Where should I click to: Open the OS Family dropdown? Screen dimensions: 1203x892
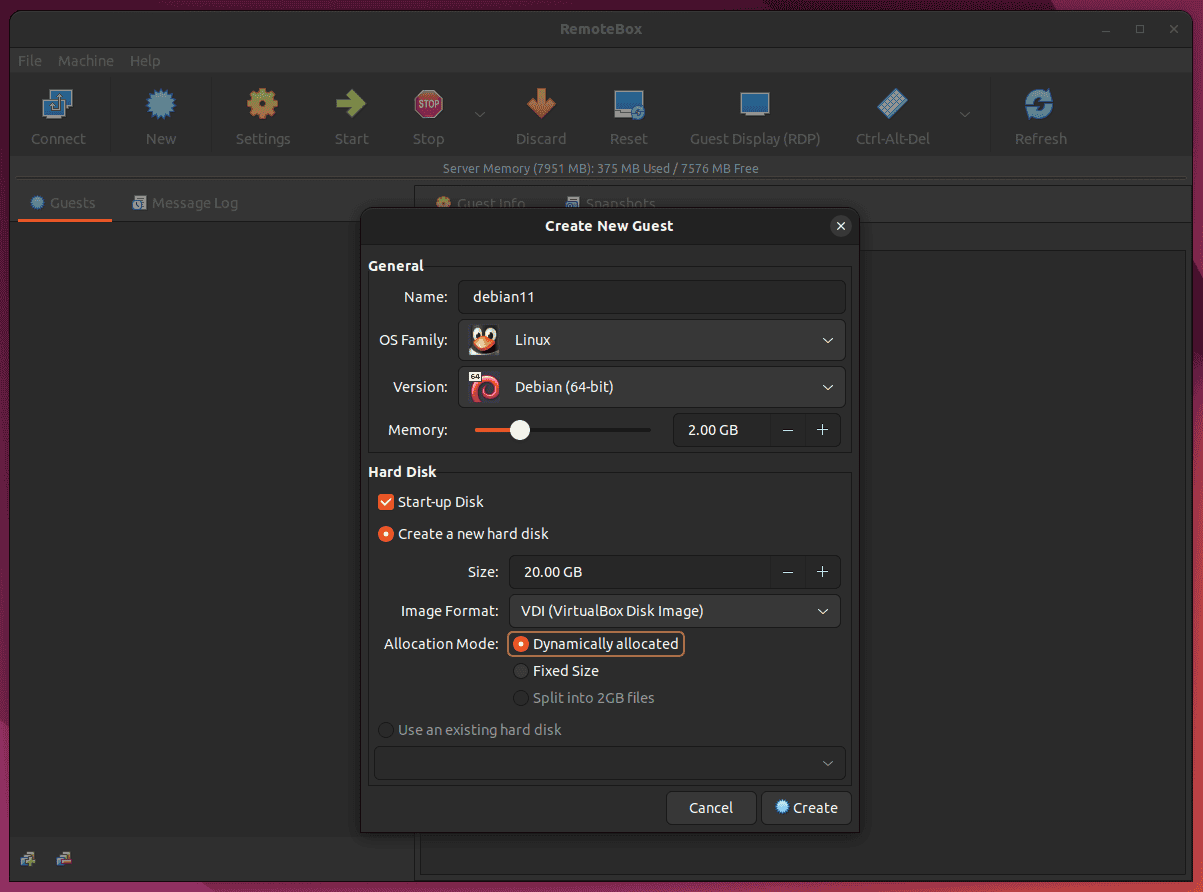point(651,340)
